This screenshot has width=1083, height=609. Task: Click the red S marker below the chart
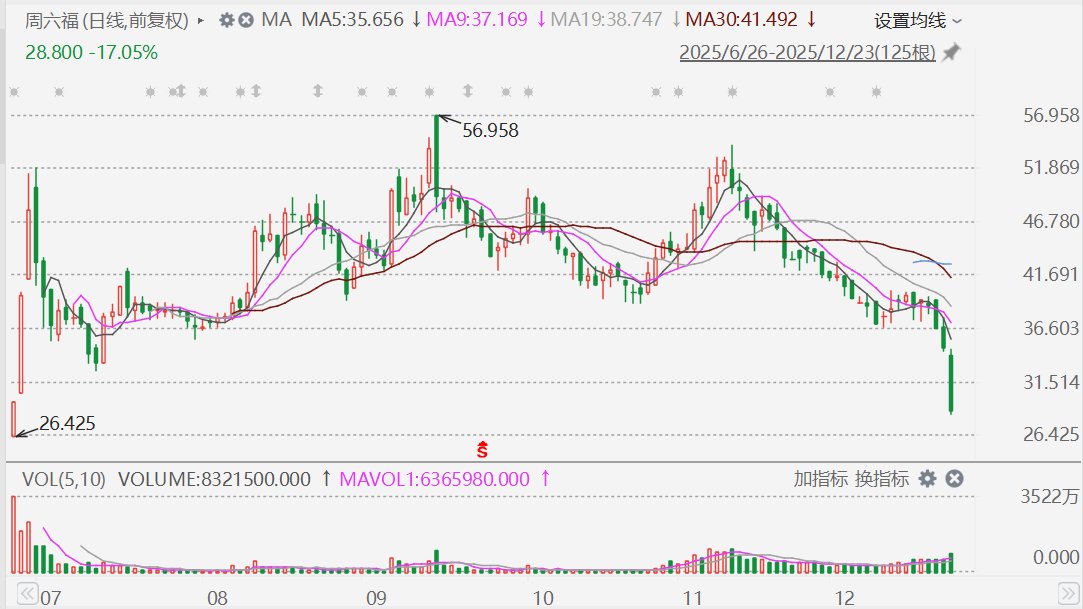[482, 450]
